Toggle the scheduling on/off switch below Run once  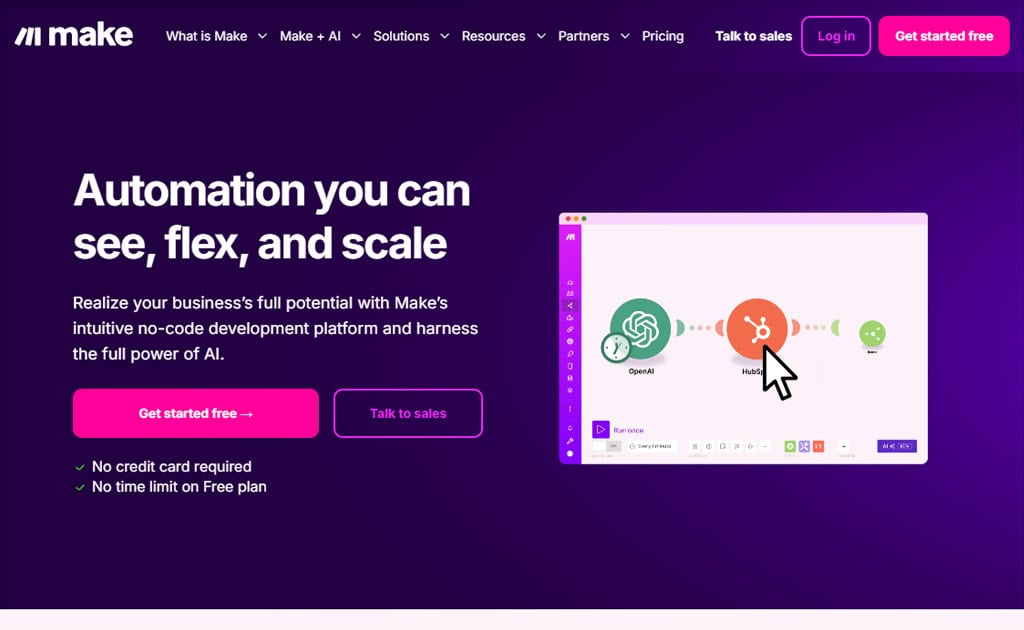point(606,446)
